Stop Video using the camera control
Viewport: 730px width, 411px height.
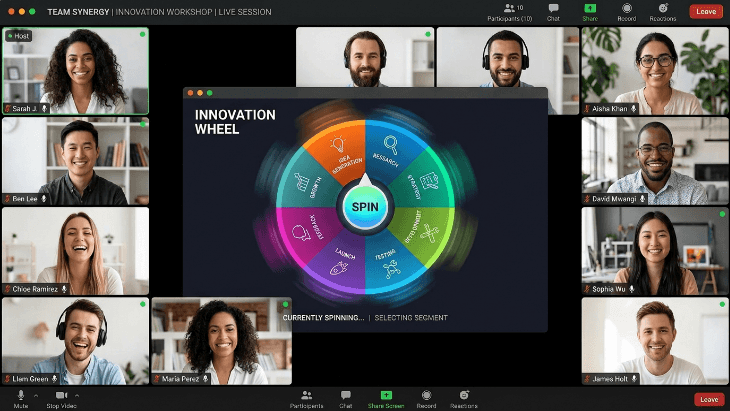click(61, 399)
